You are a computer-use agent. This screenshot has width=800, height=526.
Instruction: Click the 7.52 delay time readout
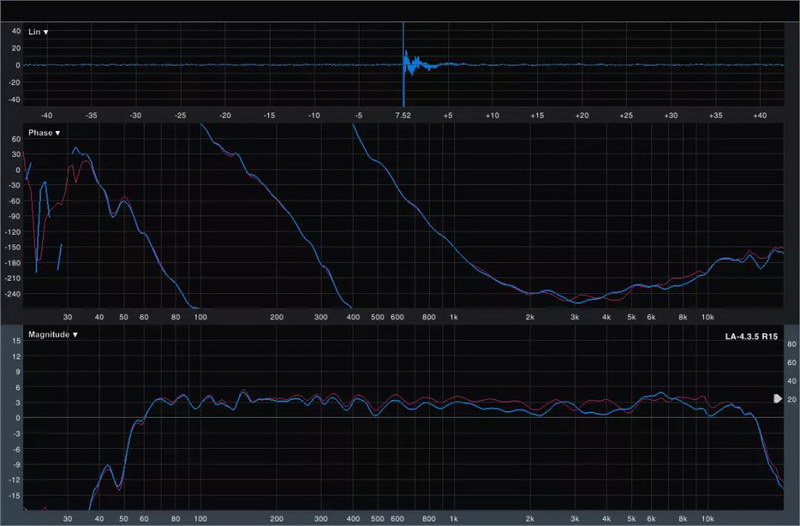(x=403, y=116)
